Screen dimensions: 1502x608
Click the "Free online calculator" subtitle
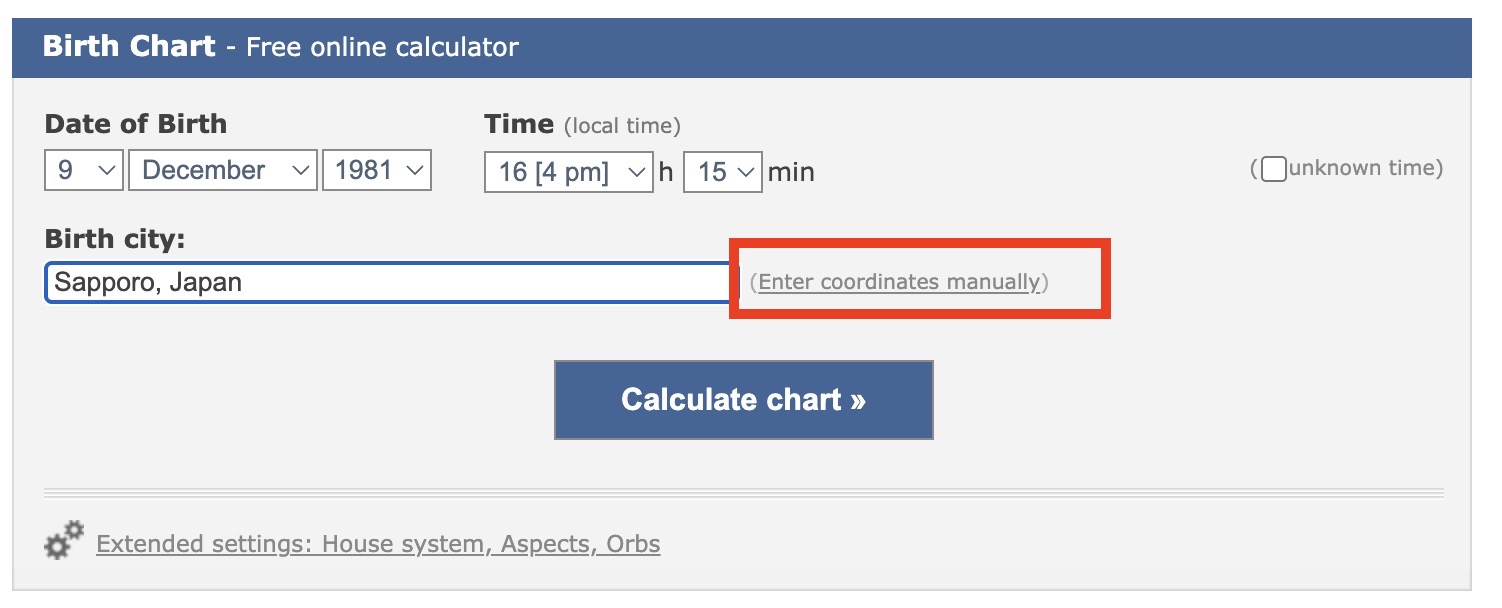point(382,47)
